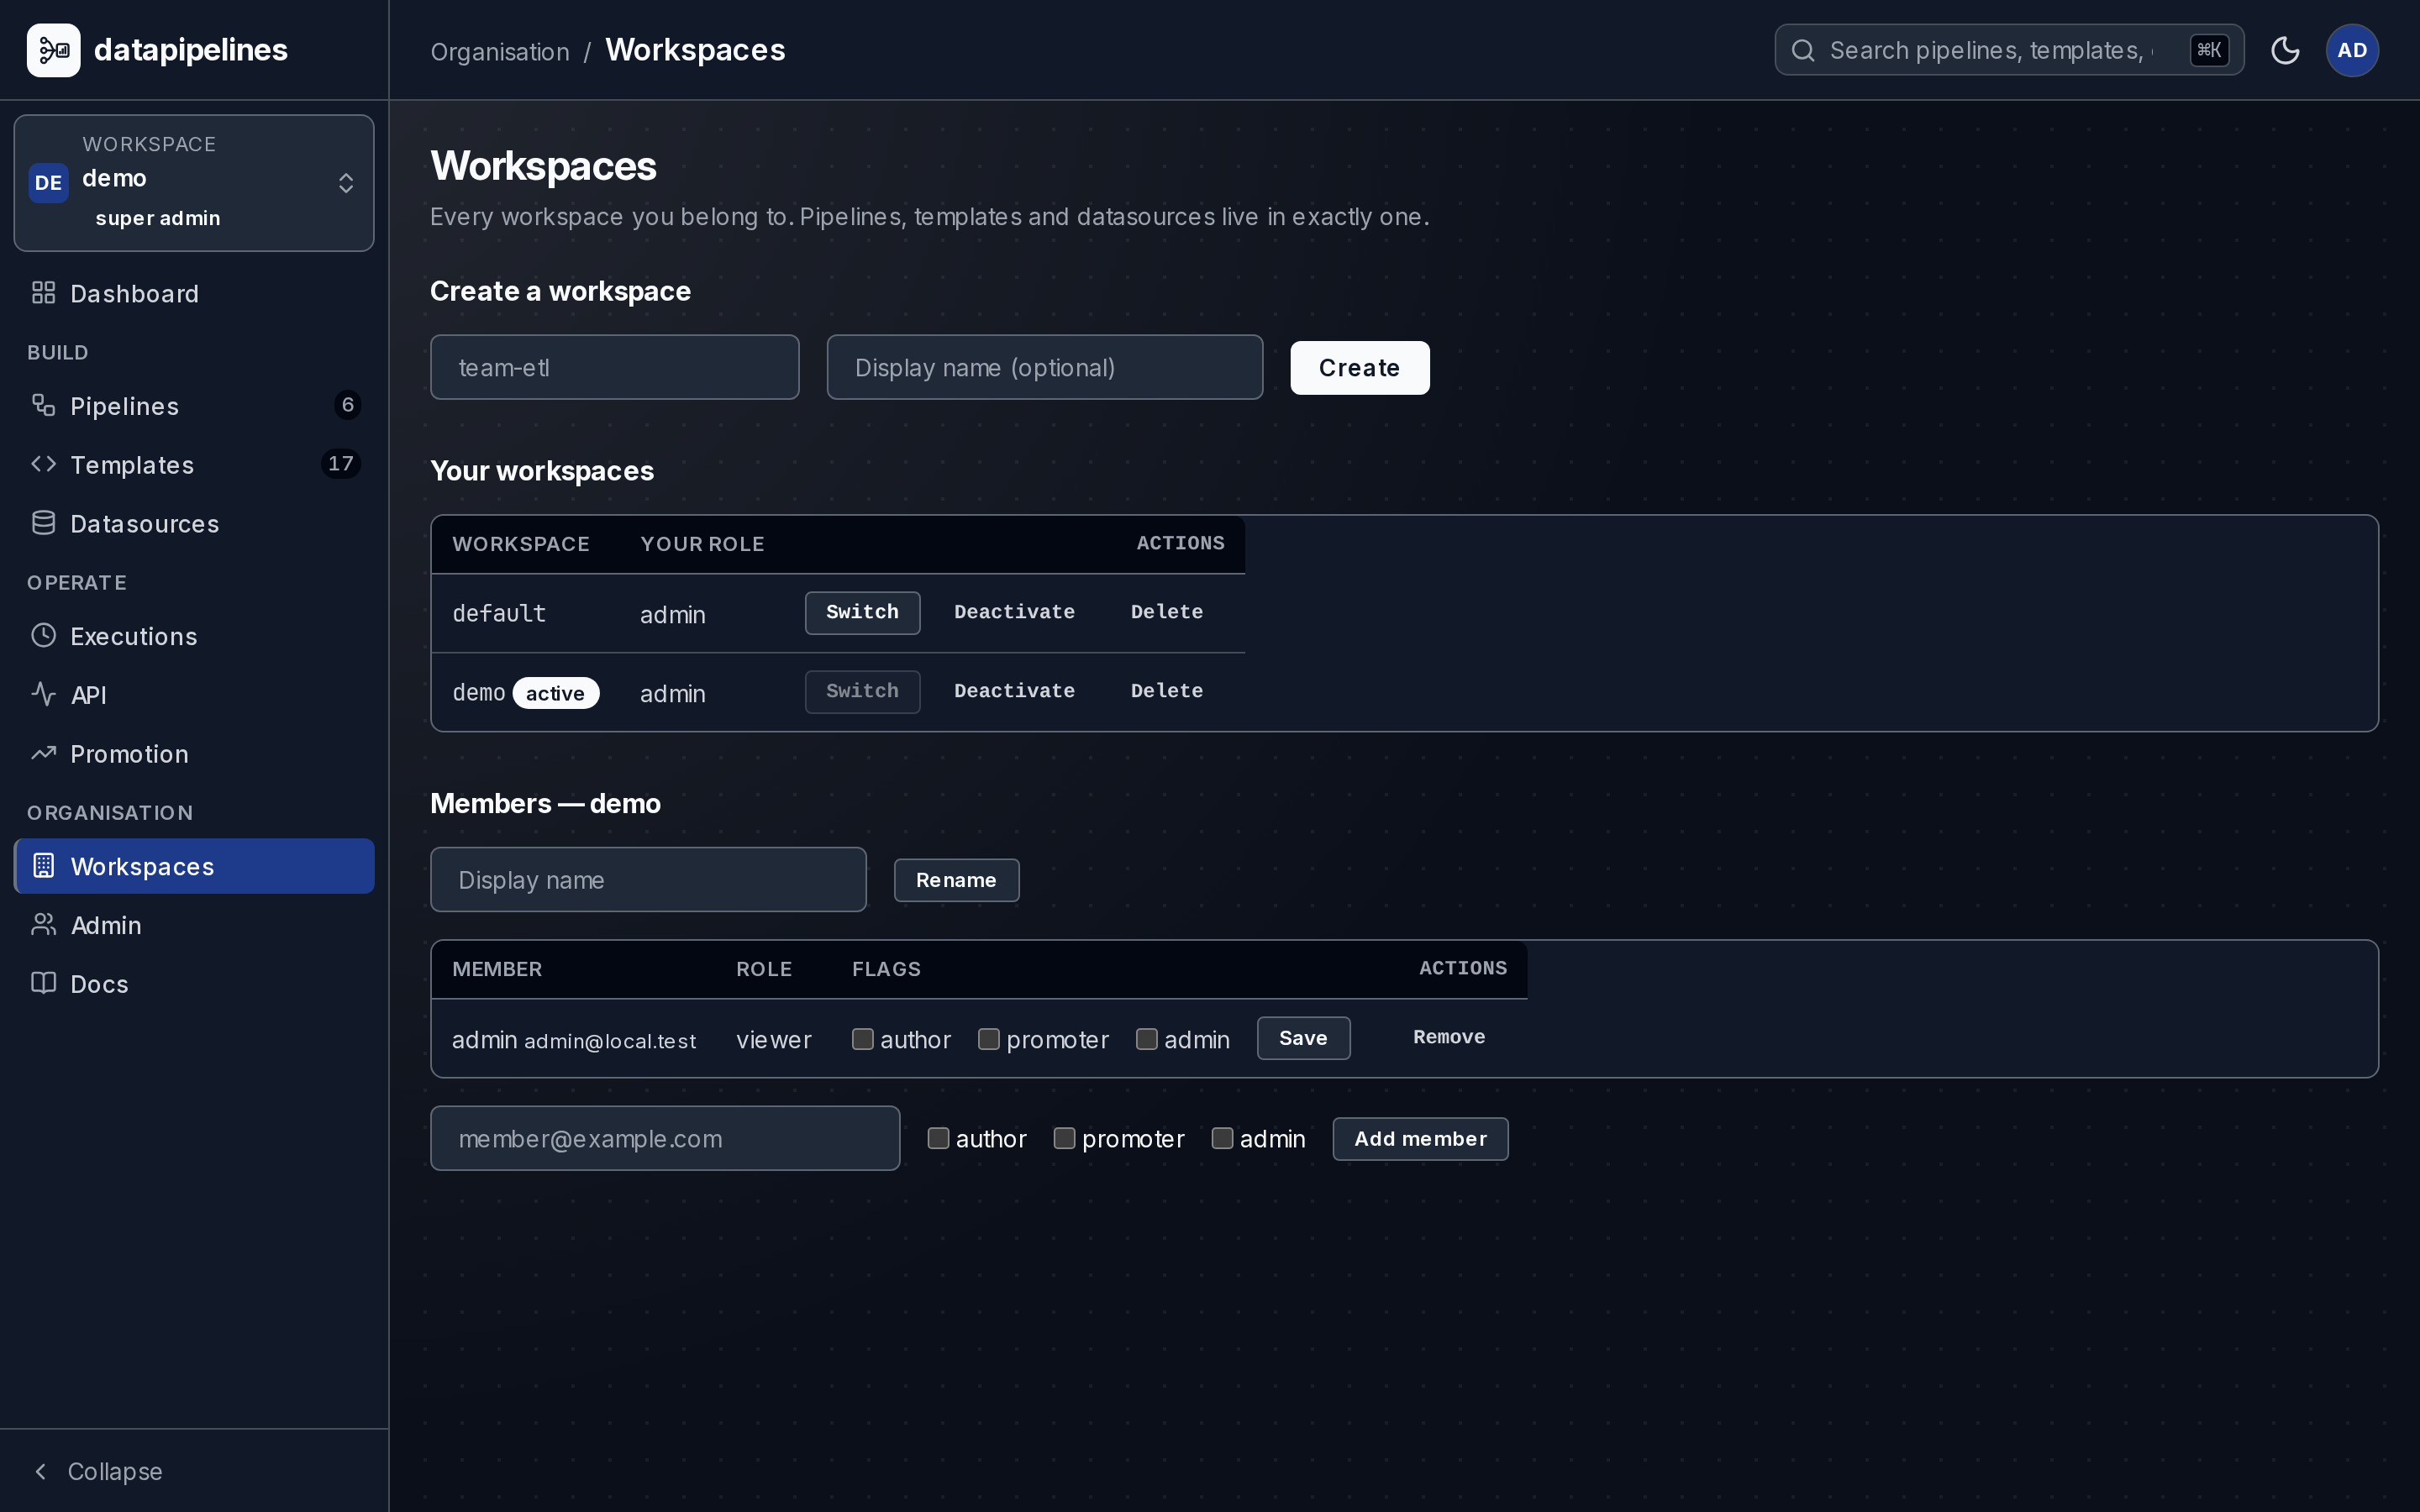Go to the Admin page
Screen dimensions: 2420x1512
194,925
